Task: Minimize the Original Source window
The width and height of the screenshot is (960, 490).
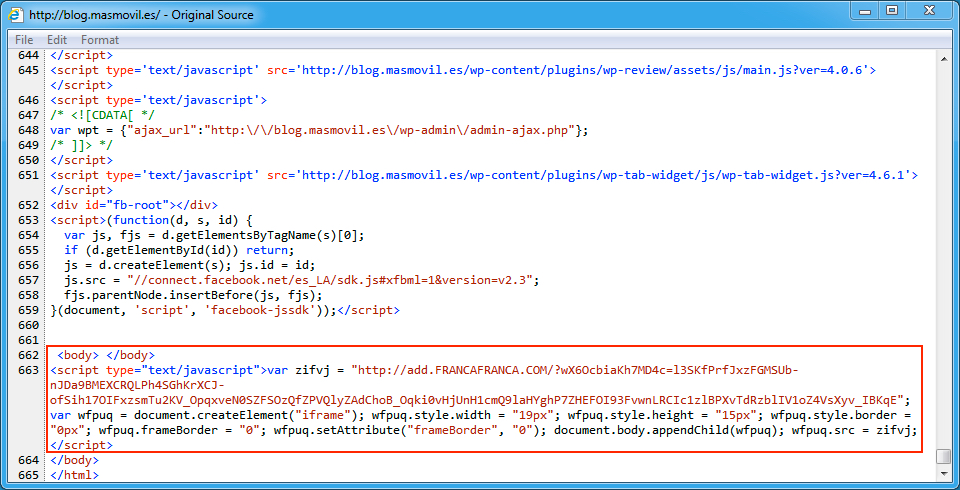Action: 864,10
